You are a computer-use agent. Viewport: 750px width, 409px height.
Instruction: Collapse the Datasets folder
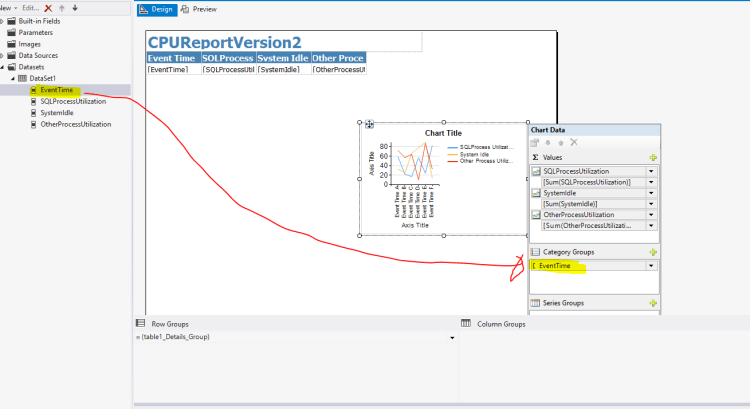[3, 67]
